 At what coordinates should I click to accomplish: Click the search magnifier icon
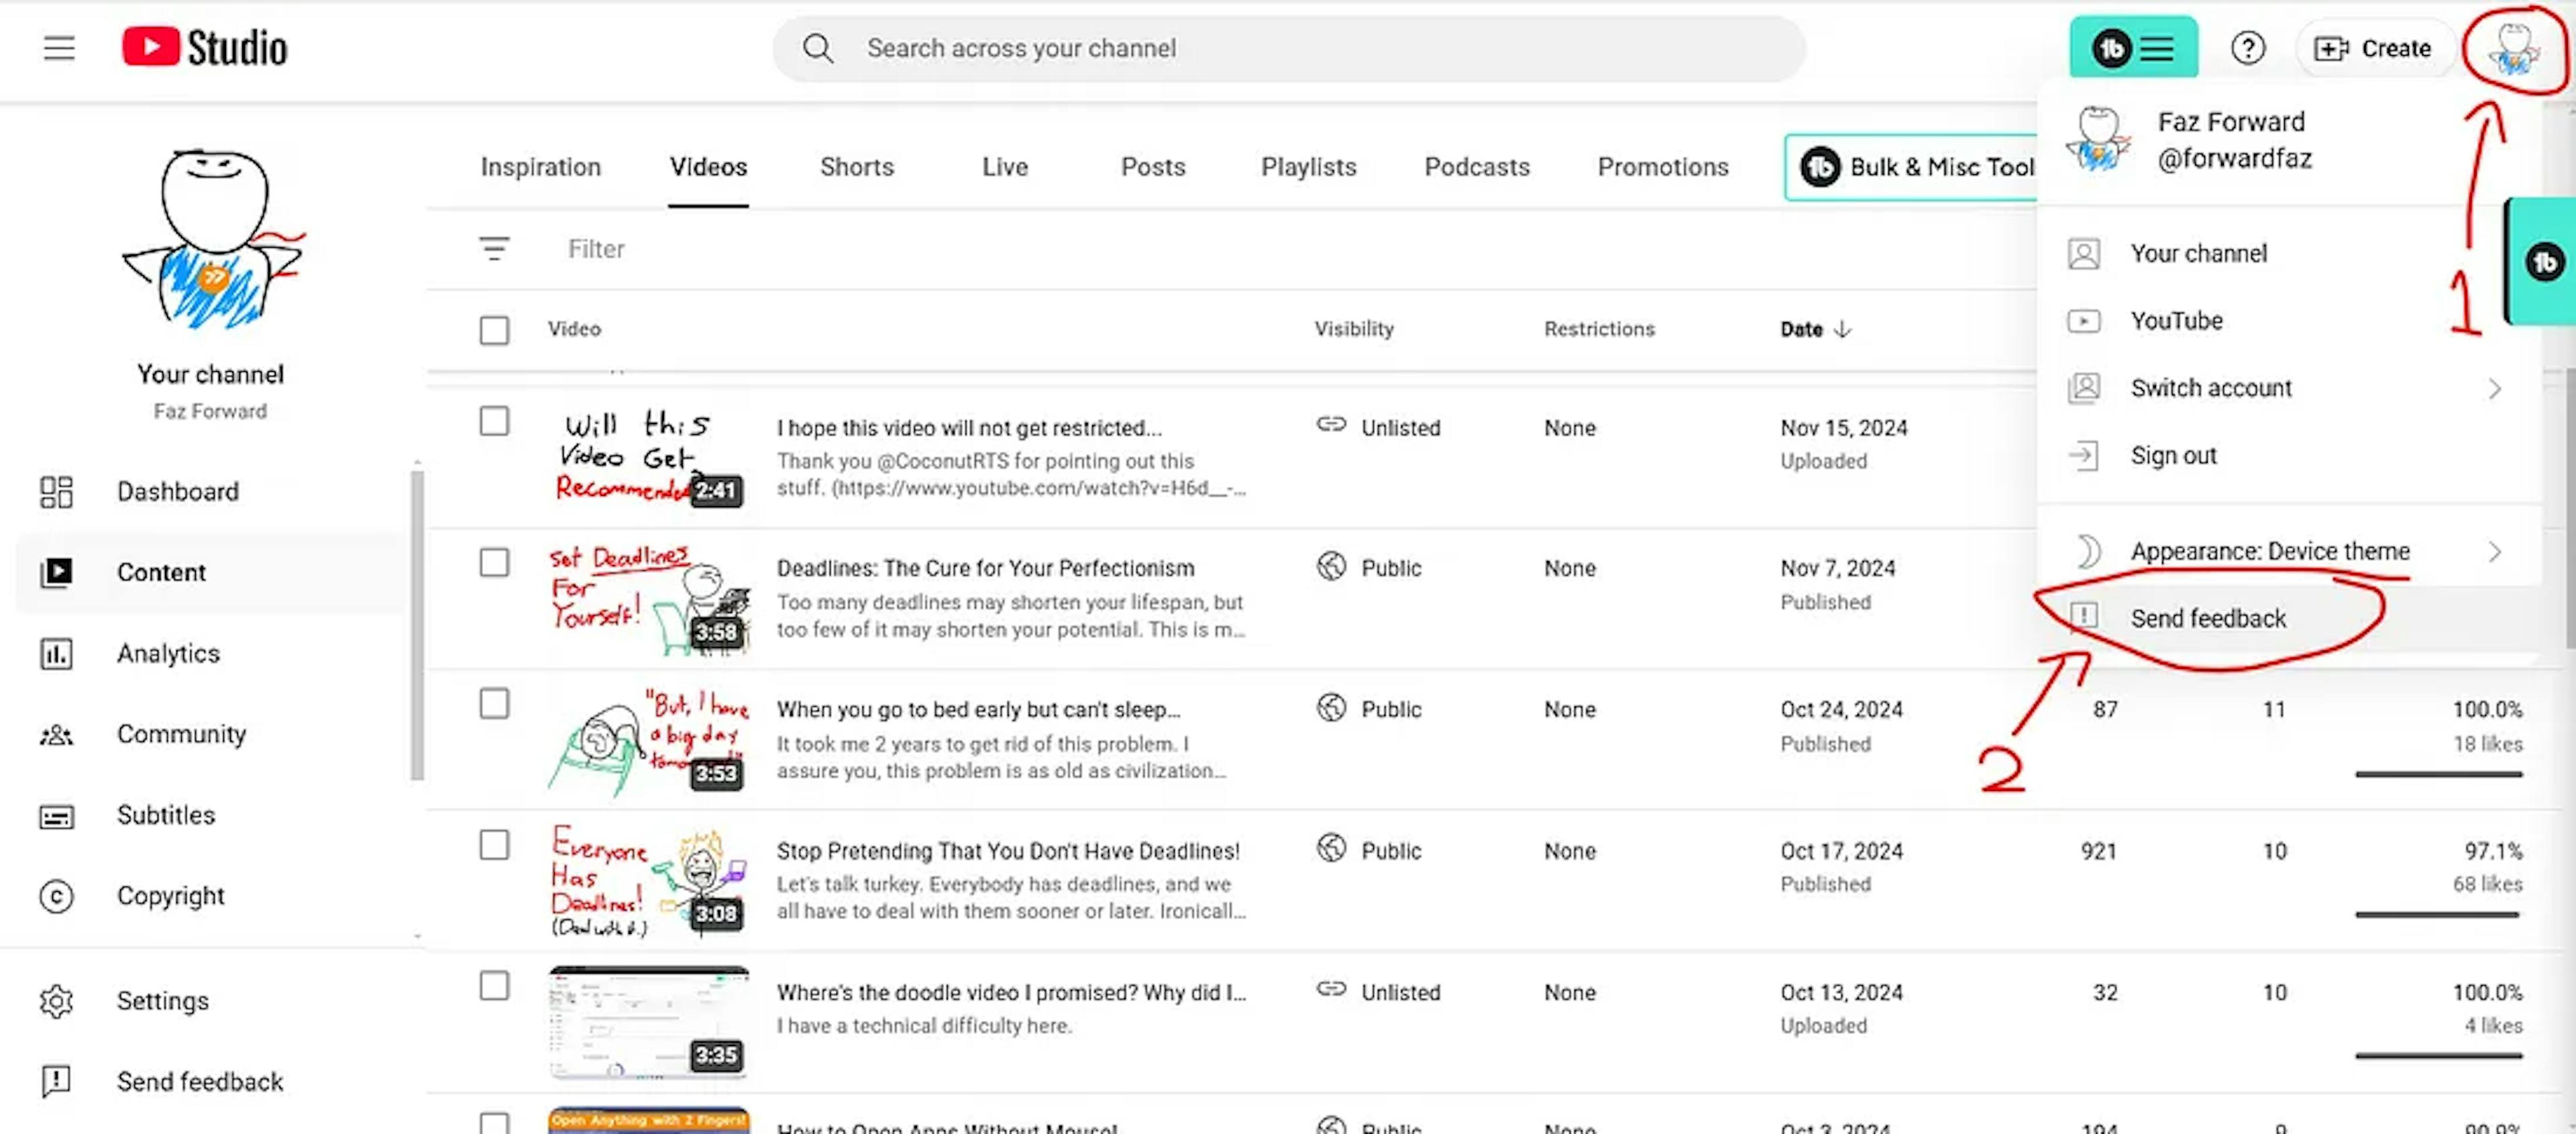817,48
